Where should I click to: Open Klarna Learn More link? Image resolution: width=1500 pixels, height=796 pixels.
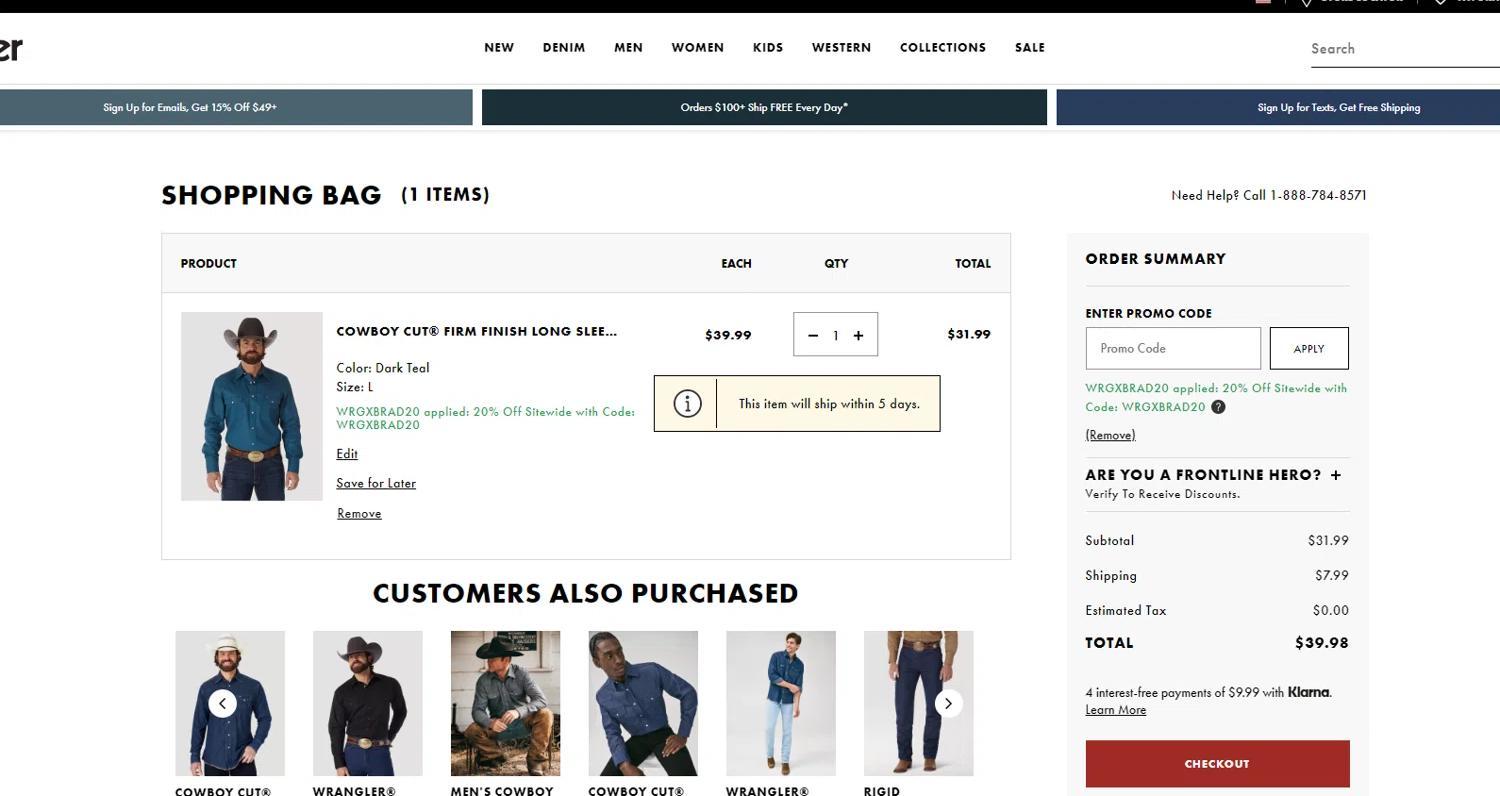[1115, 710]
